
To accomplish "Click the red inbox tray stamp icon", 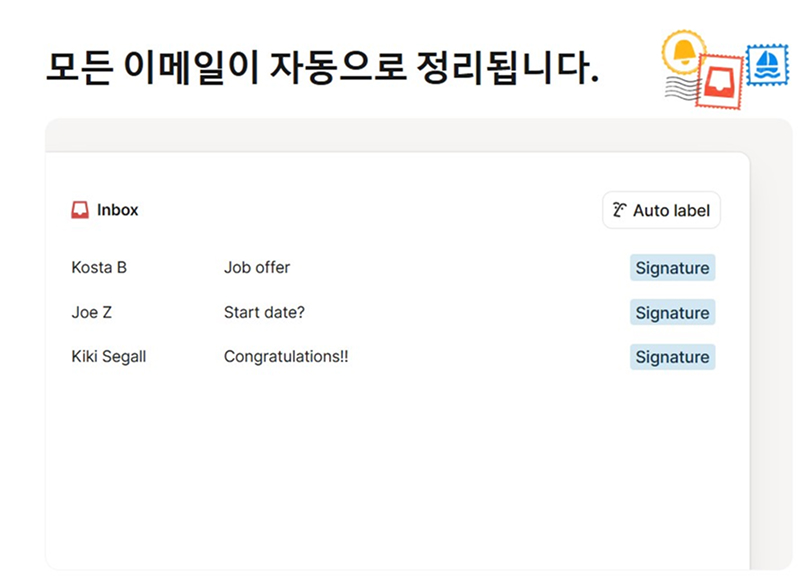I will click(720, 81).
